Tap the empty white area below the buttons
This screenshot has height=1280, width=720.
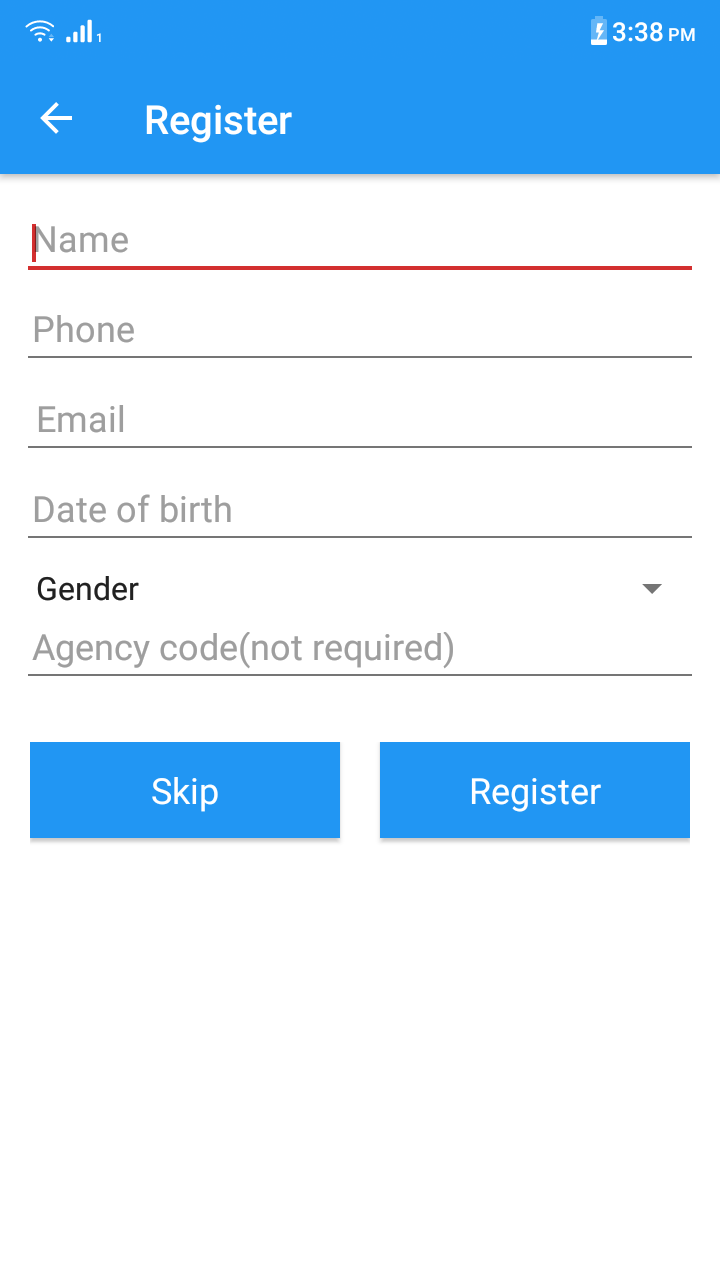pyautogui.click(x=360, y=1050)
